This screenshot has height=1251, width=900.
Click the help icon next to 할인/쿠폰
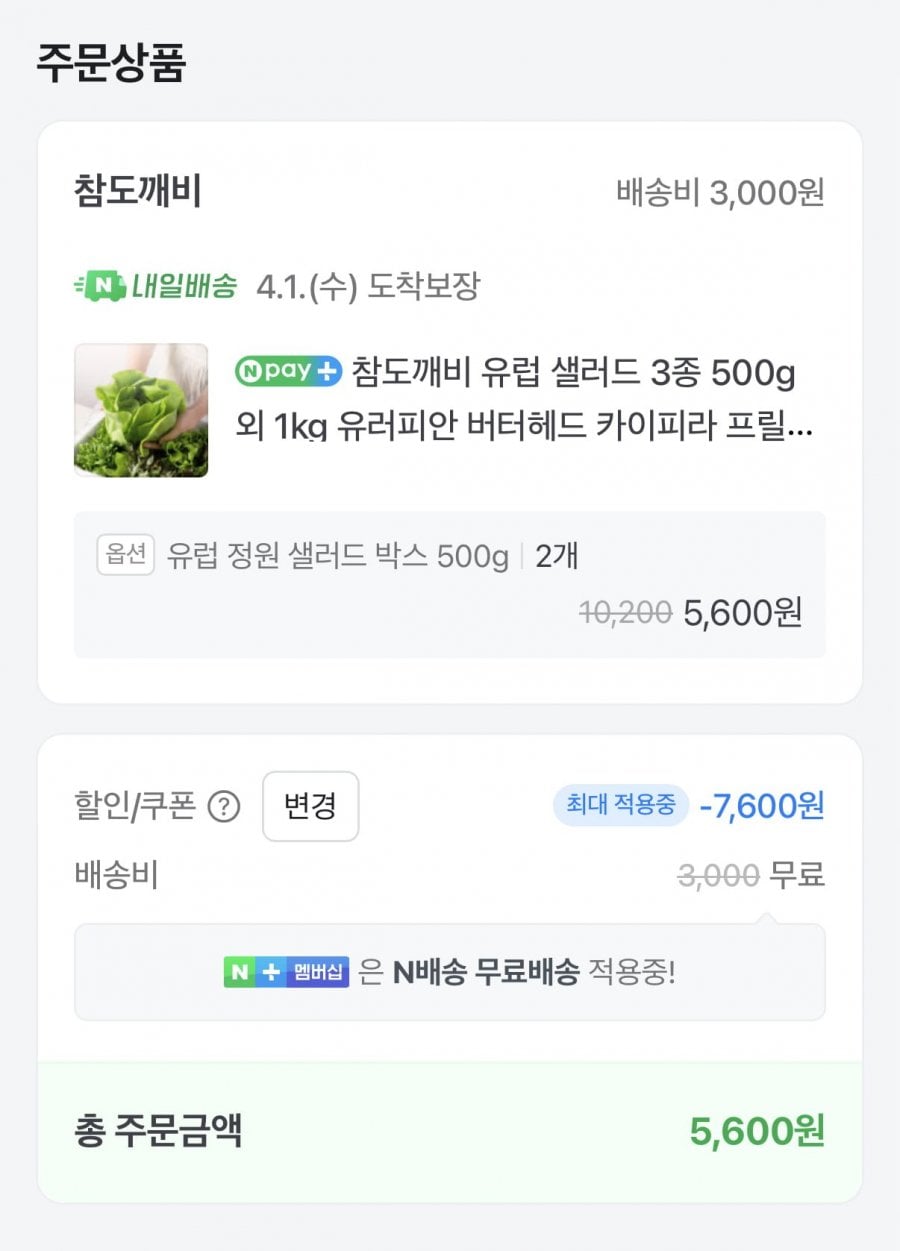[223, 806]
